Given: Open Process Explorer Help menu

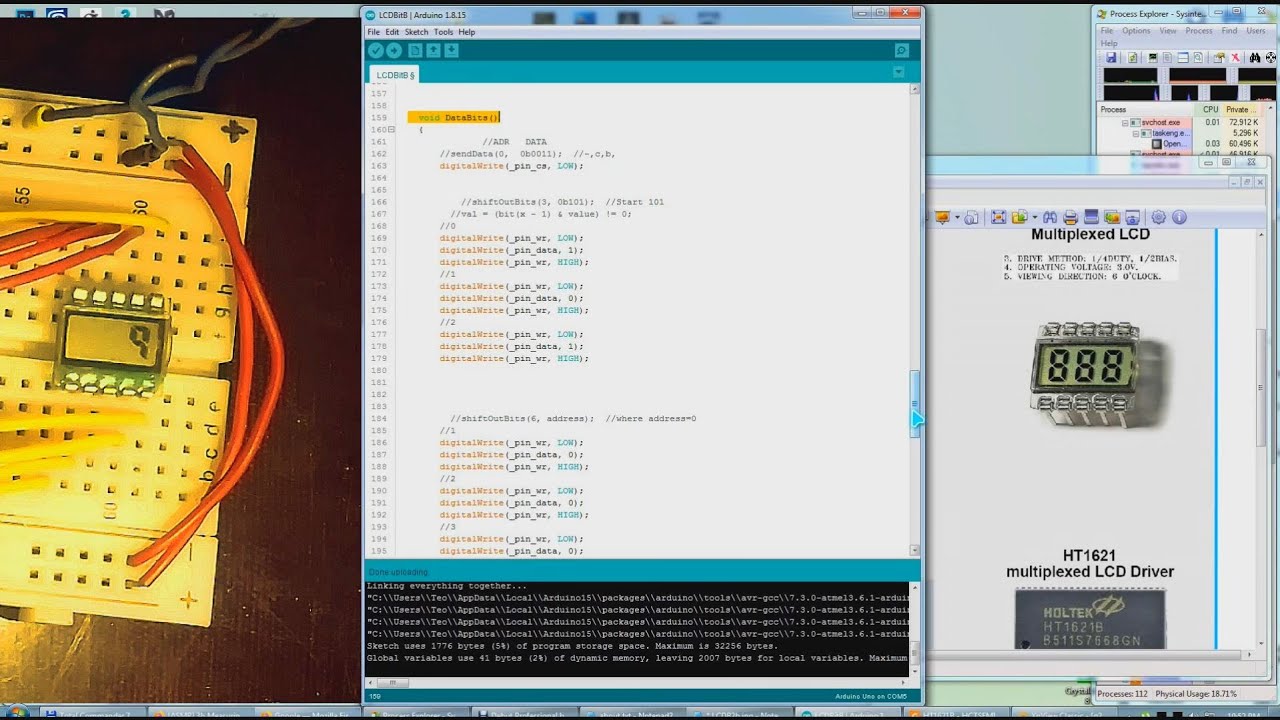Looking at the screenshot, I should click(1109, 44).
